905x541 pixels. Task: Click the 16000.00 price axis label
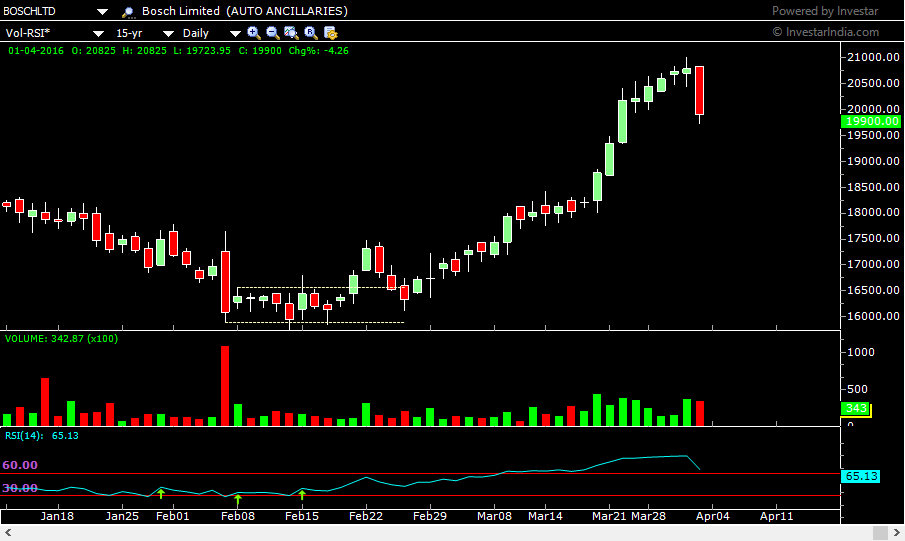click(873, 316)
